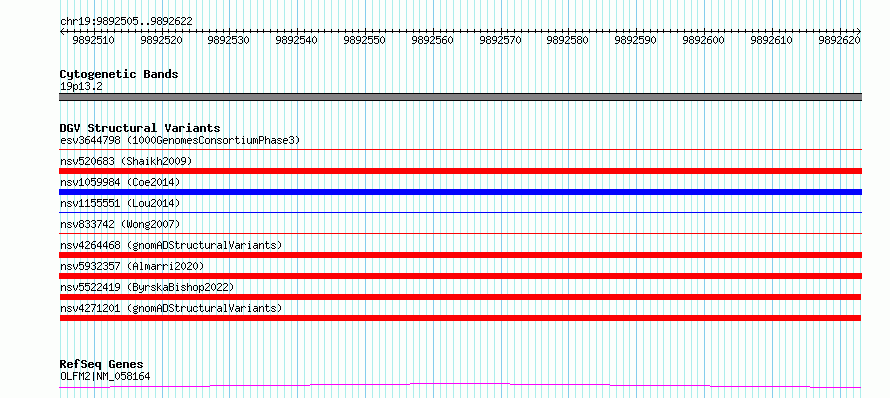Click the esv3644798 structural variant label
Screen dimensions: 890x398
click(180, 140)
